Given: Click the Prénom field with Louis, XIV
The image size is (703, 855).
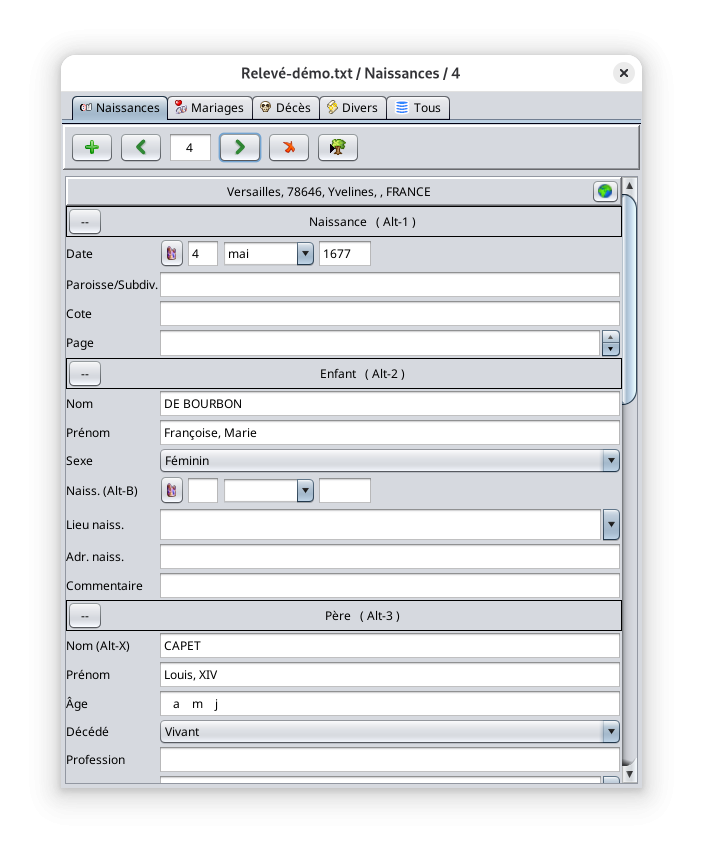Looking at the screenshot, I should coord(390,675).
